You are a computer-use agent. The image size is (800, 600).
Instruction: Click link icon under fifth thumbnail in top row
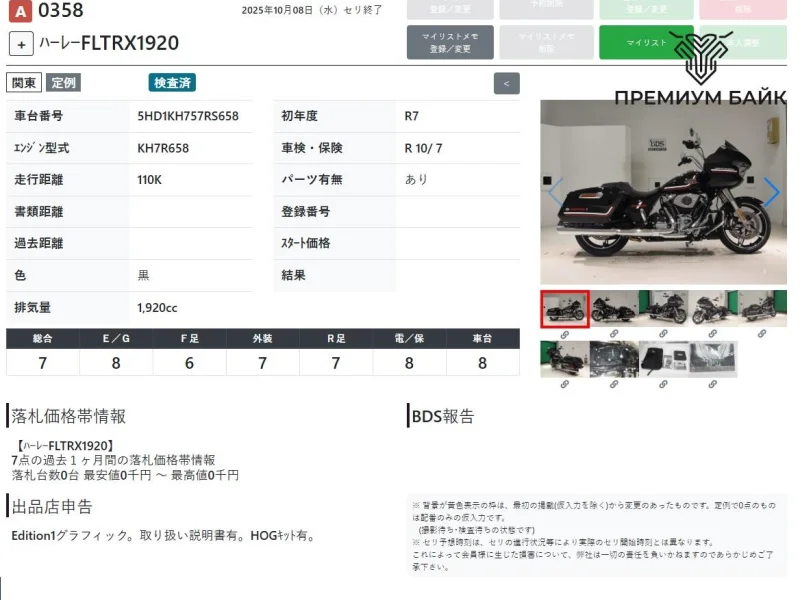tap(762, 333)
